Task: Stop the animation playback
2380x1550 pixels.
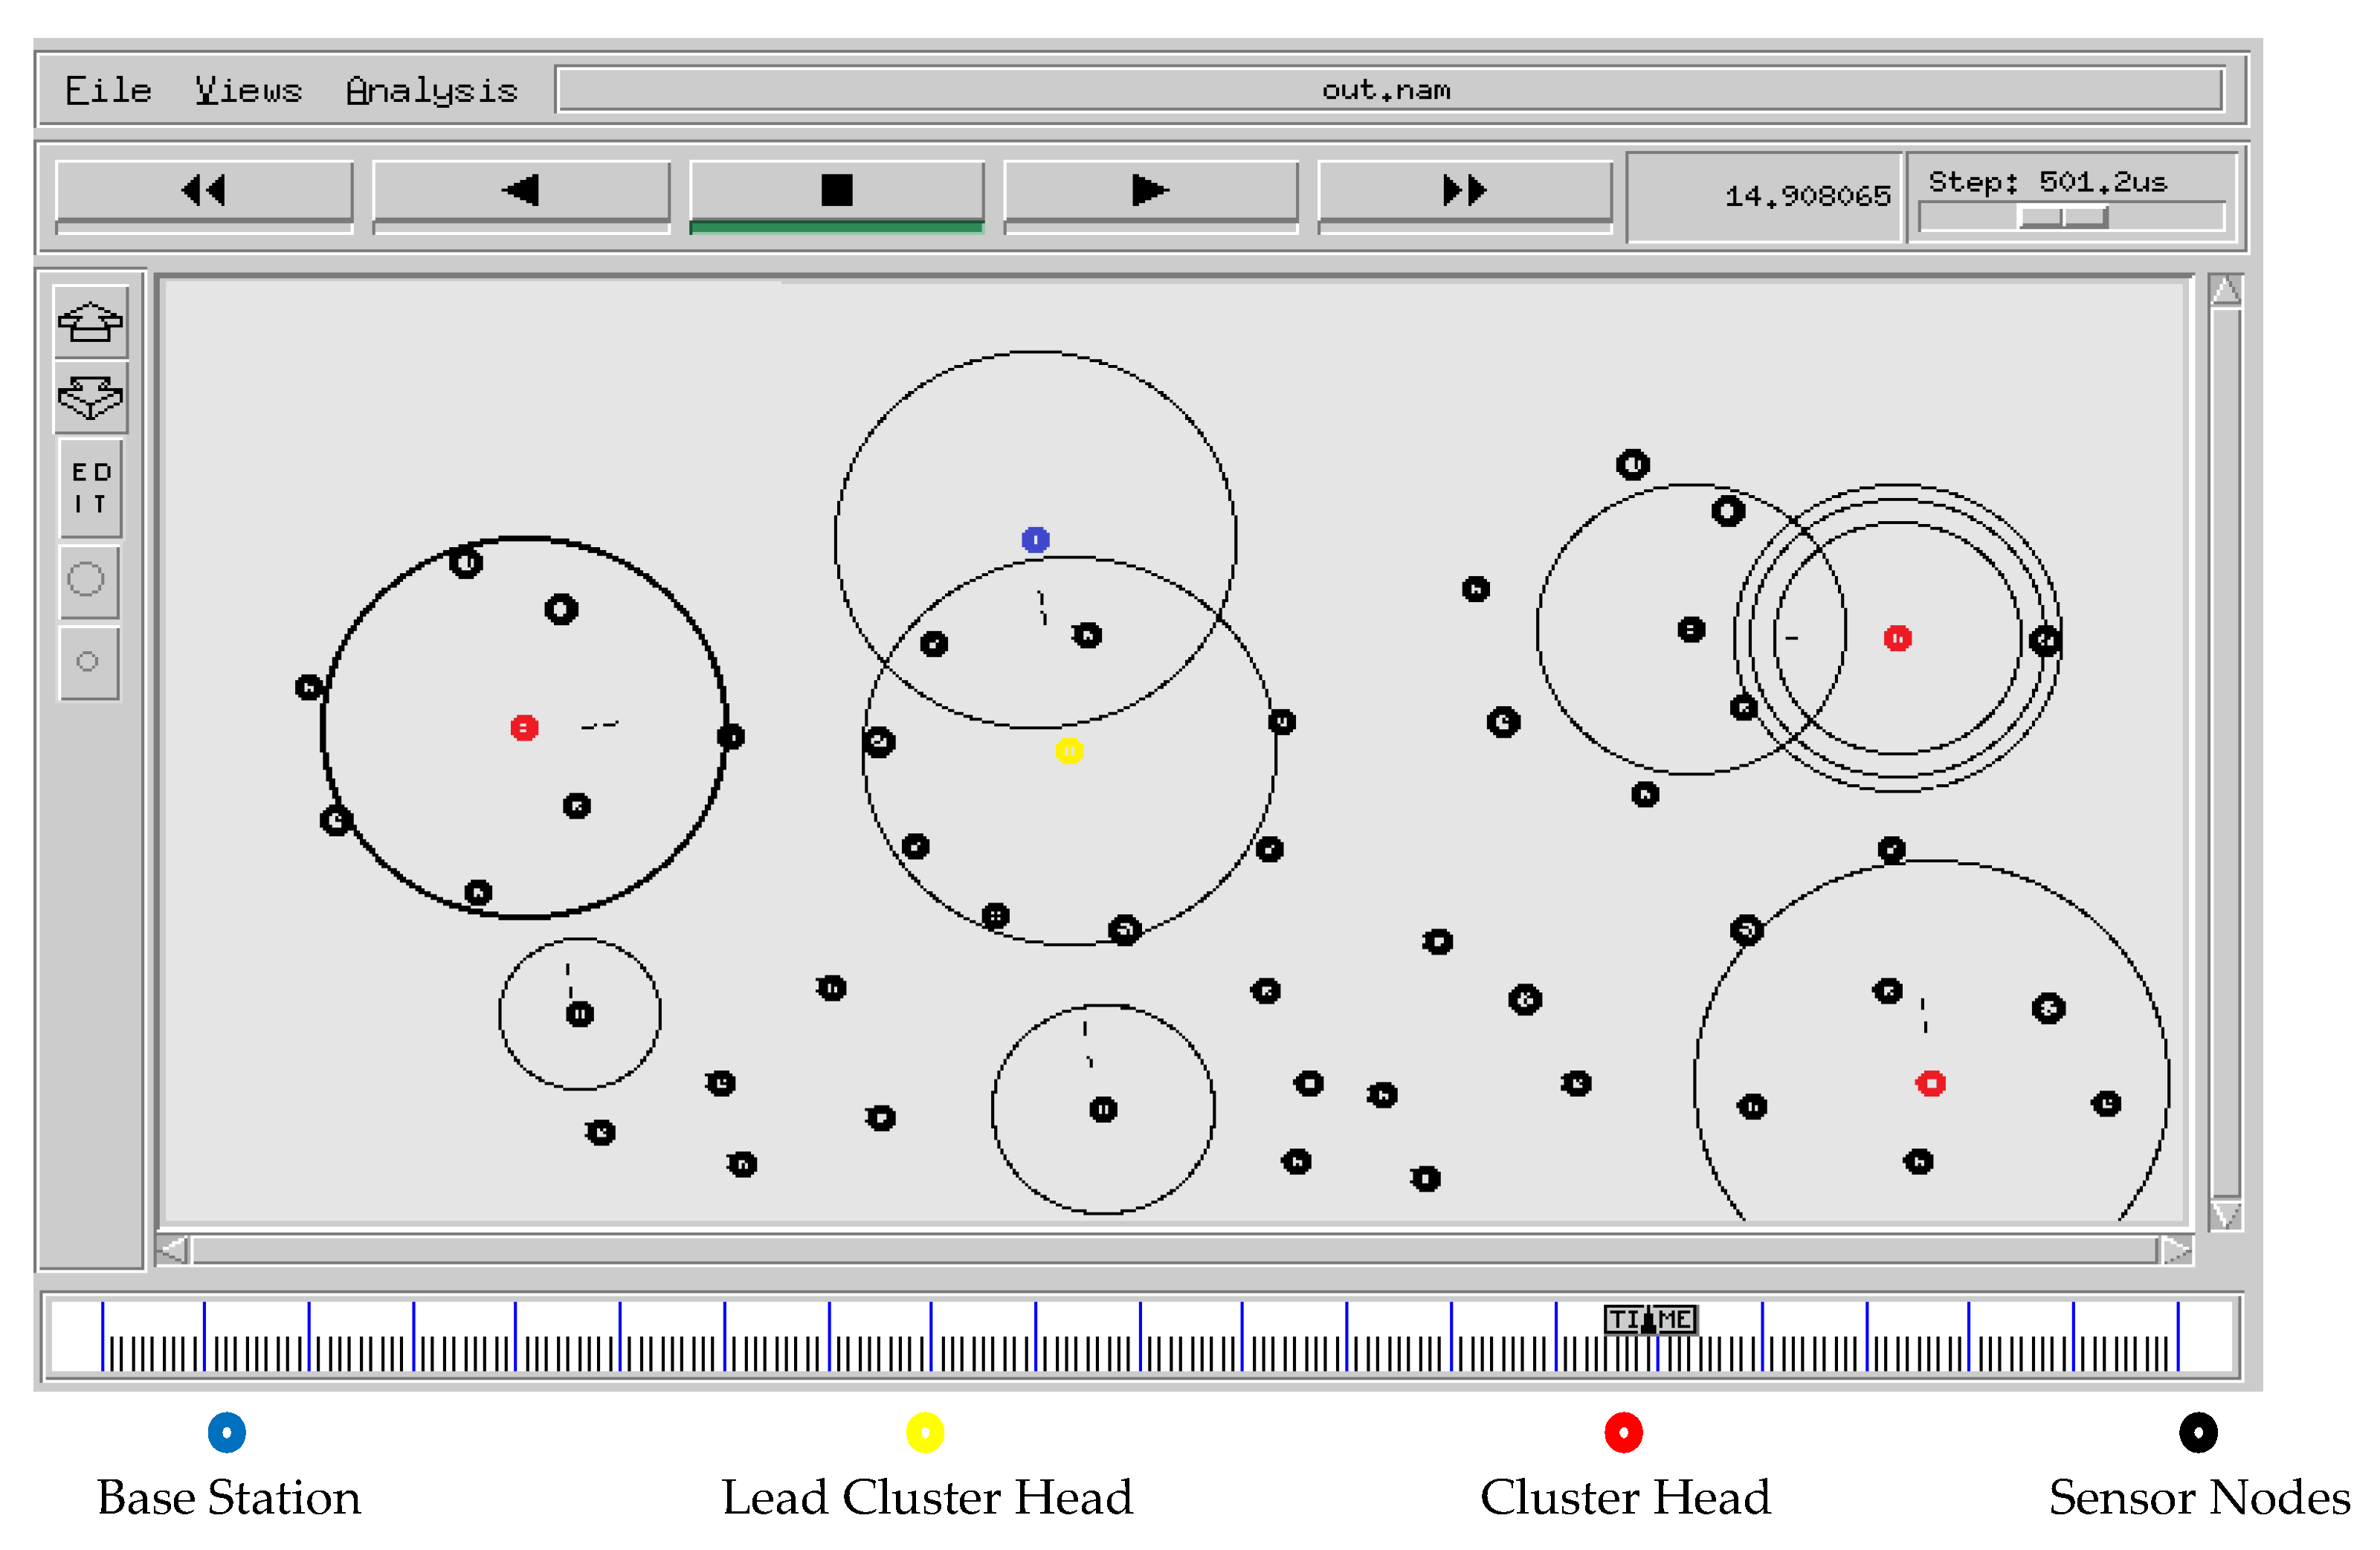Action: (x=836, y=190)
